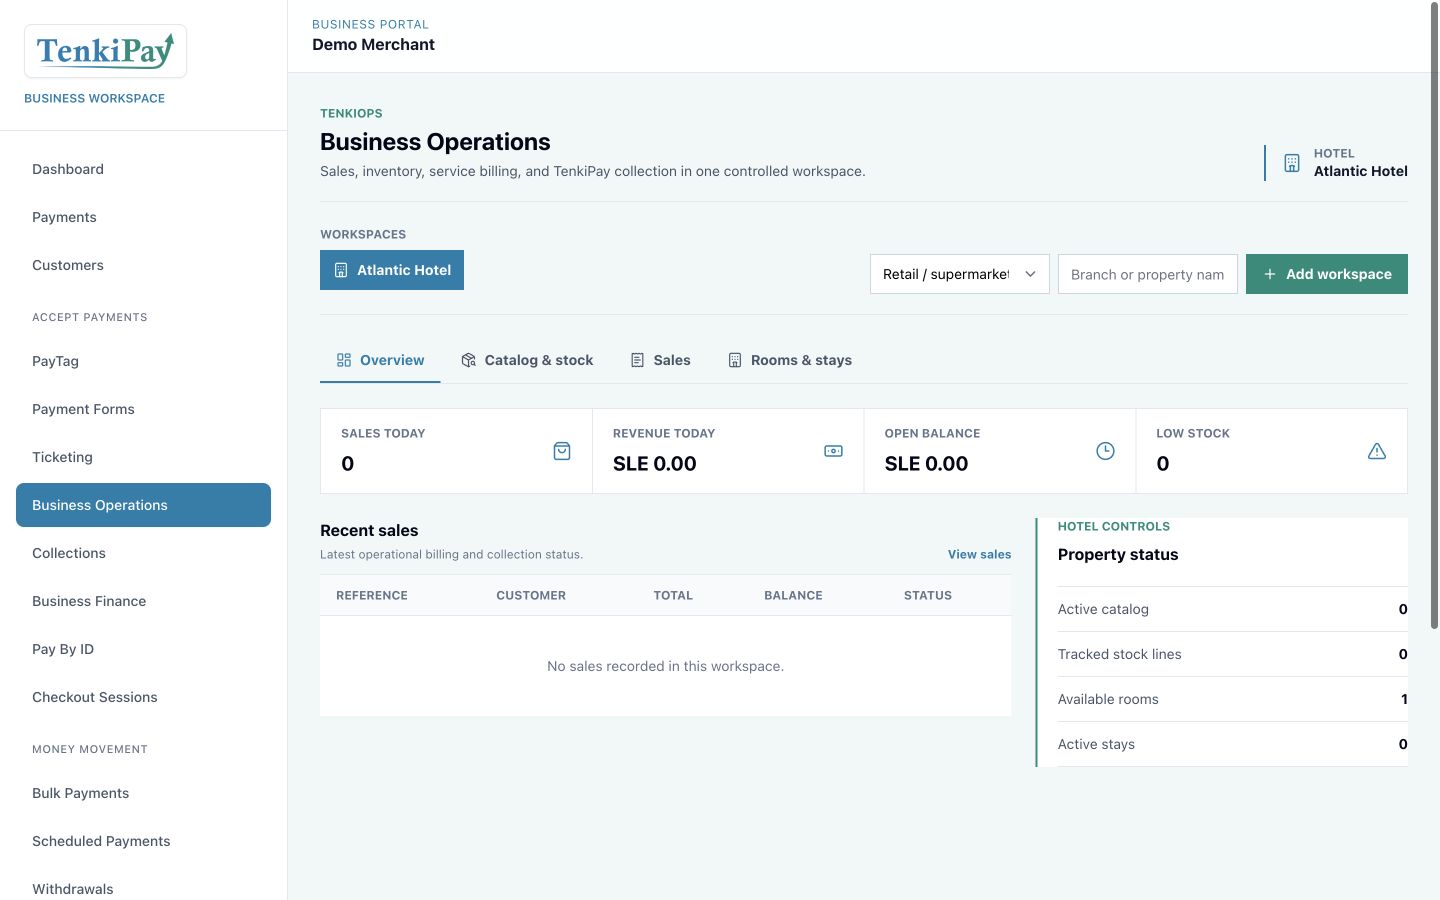Open Ticketing in the sidebar
The width and height of the screenshot is (1440, 900).
click(x=143, y=457)
